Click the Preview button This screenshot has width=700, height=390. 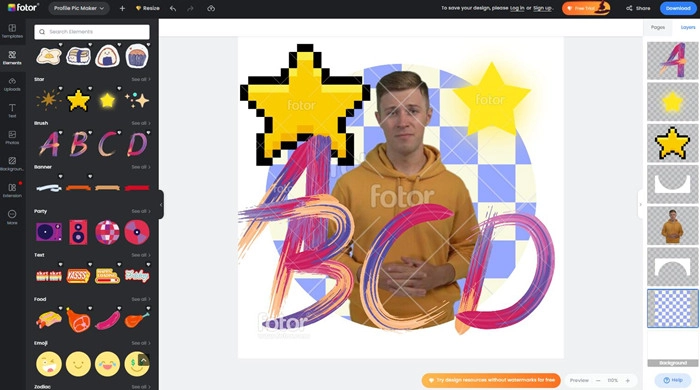(x=579, y=381)
